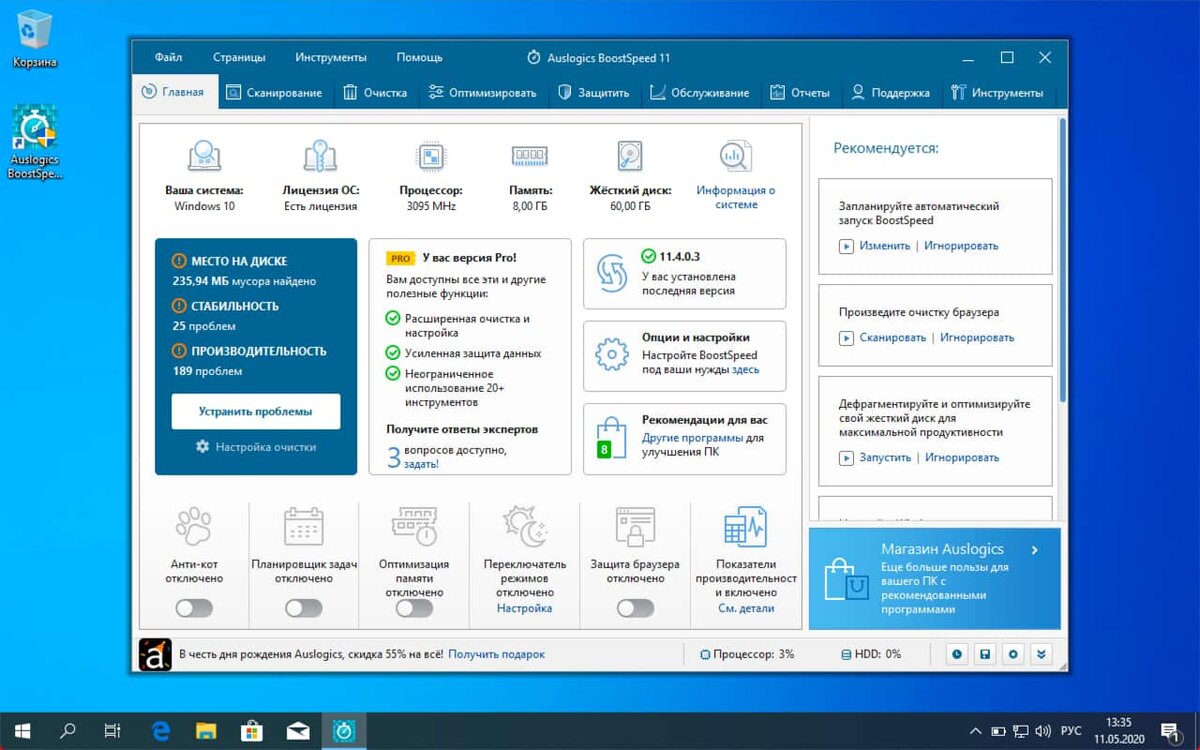
Task: Open the Action Center notification icon
Action: (1169, 731)
